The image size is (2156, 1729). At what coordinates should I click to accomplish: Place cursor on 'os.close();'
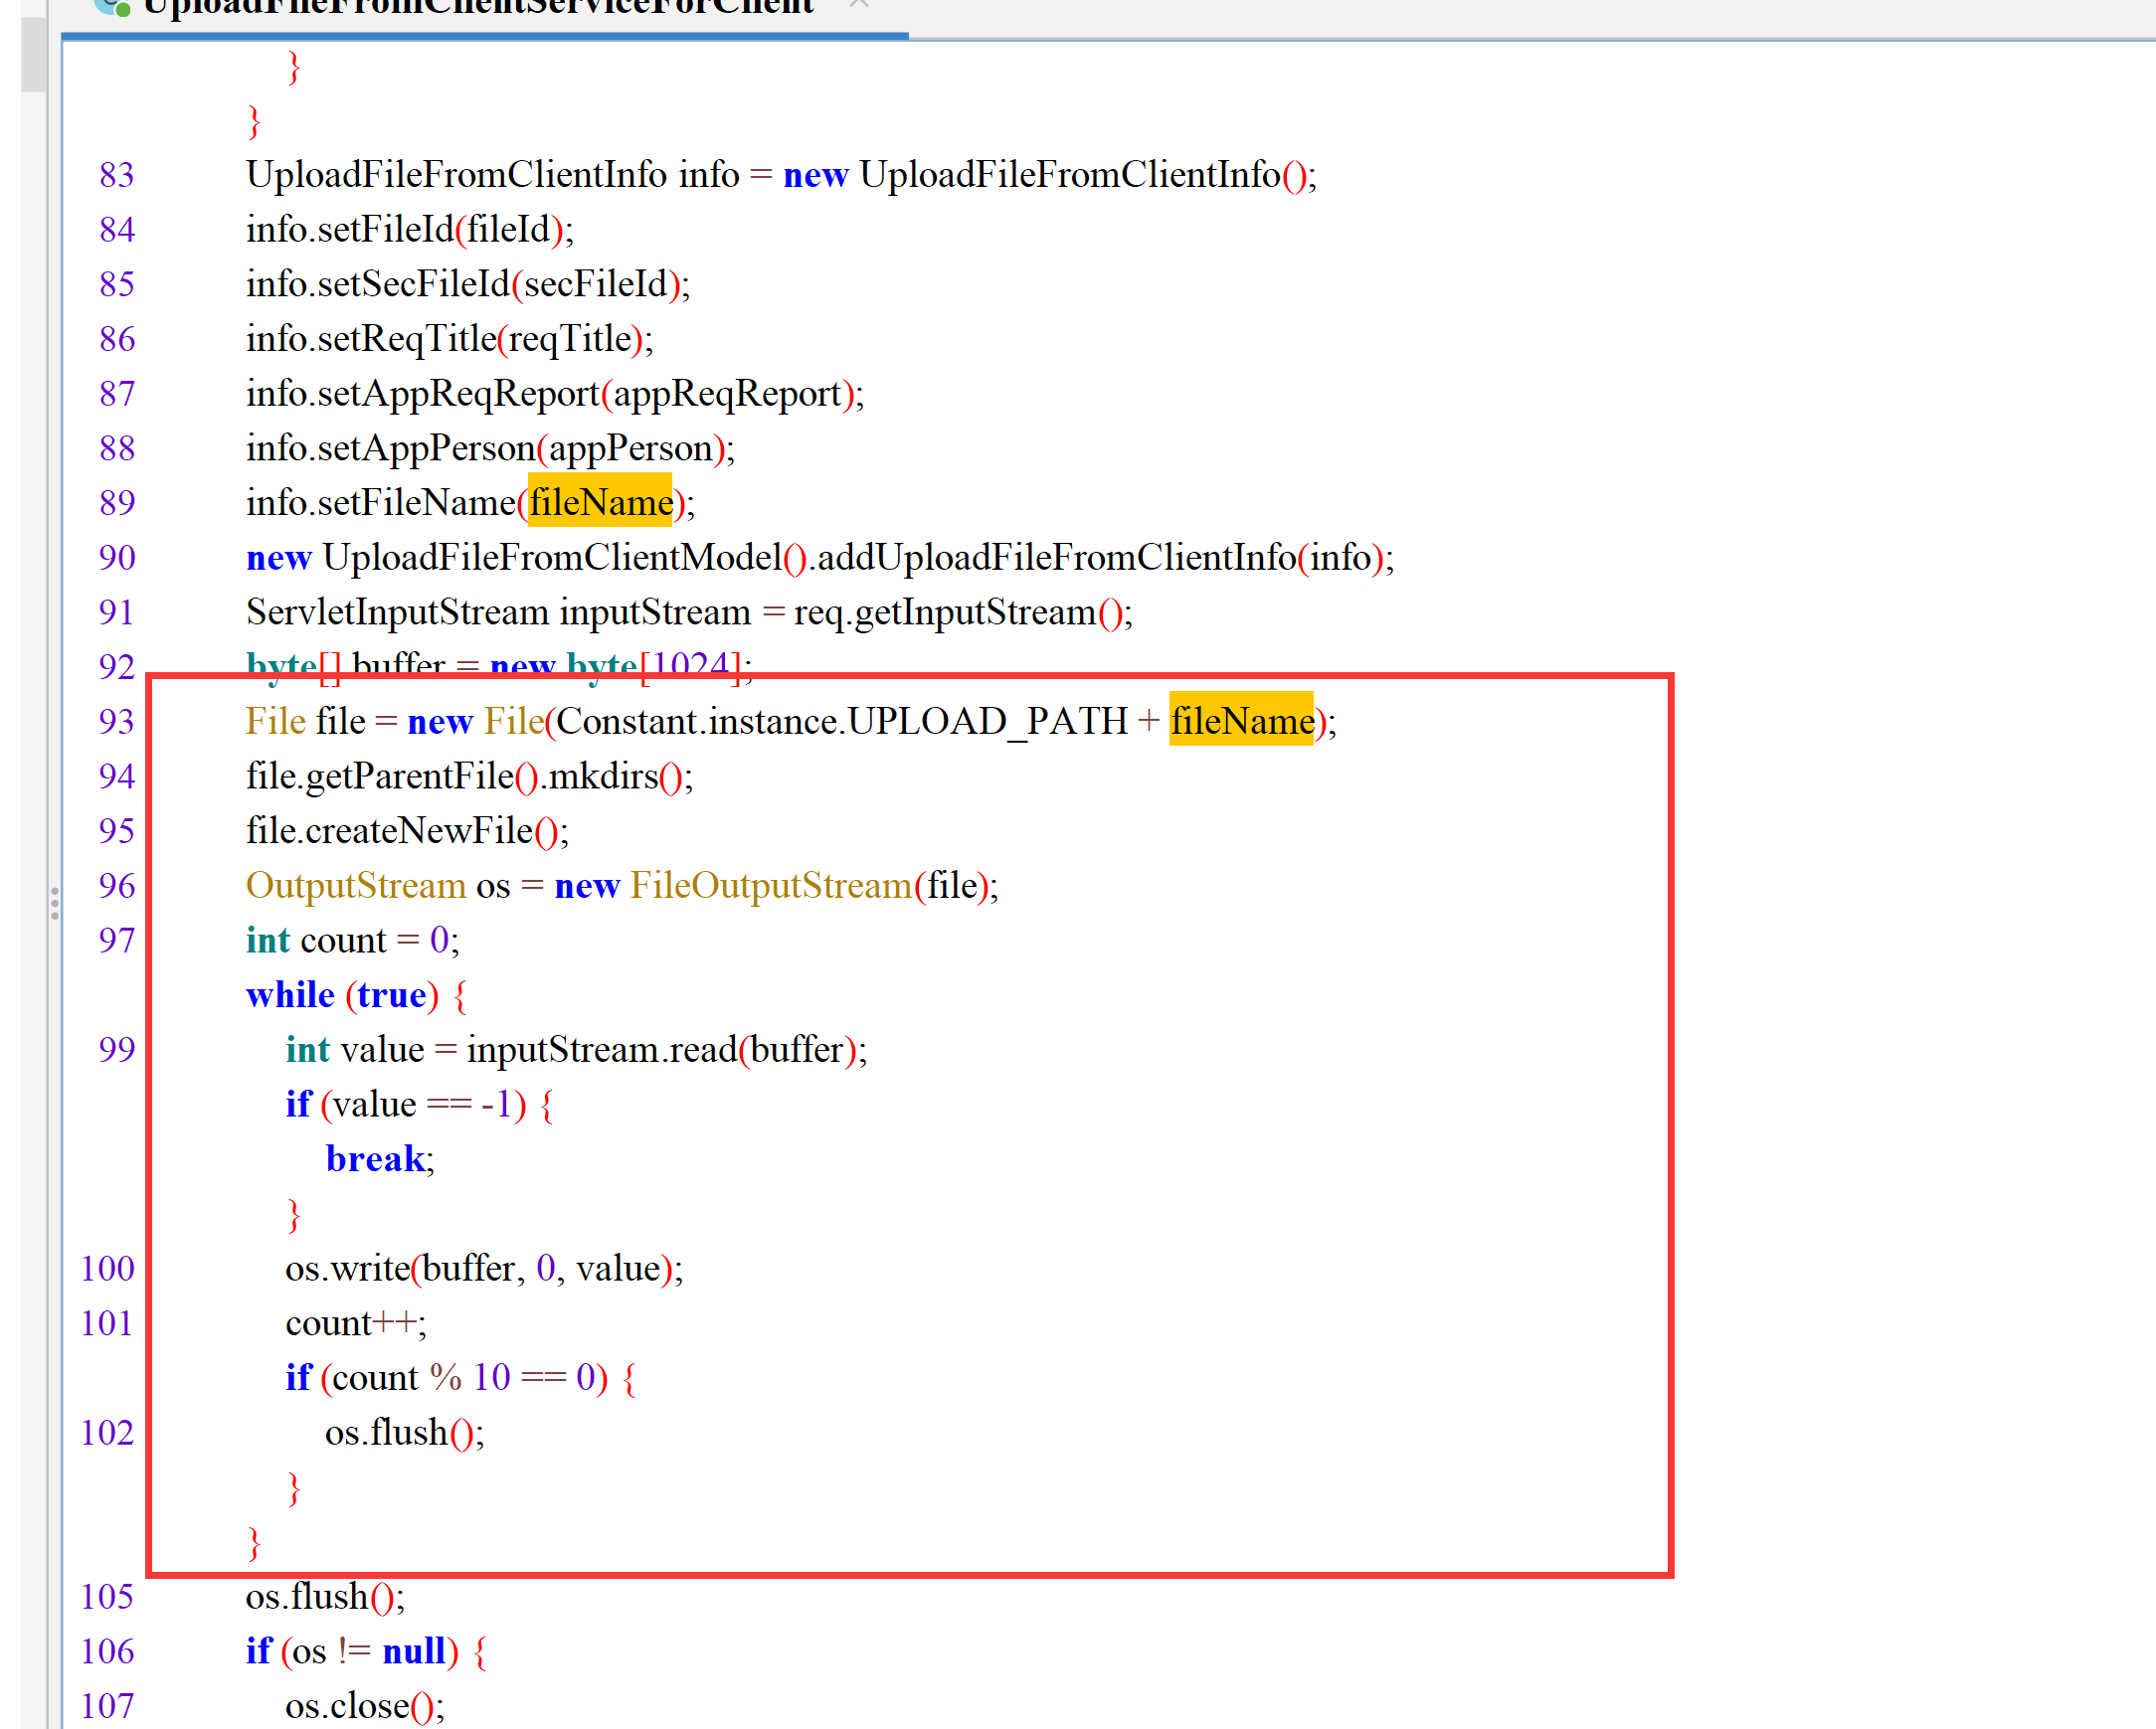point(366,1706)
